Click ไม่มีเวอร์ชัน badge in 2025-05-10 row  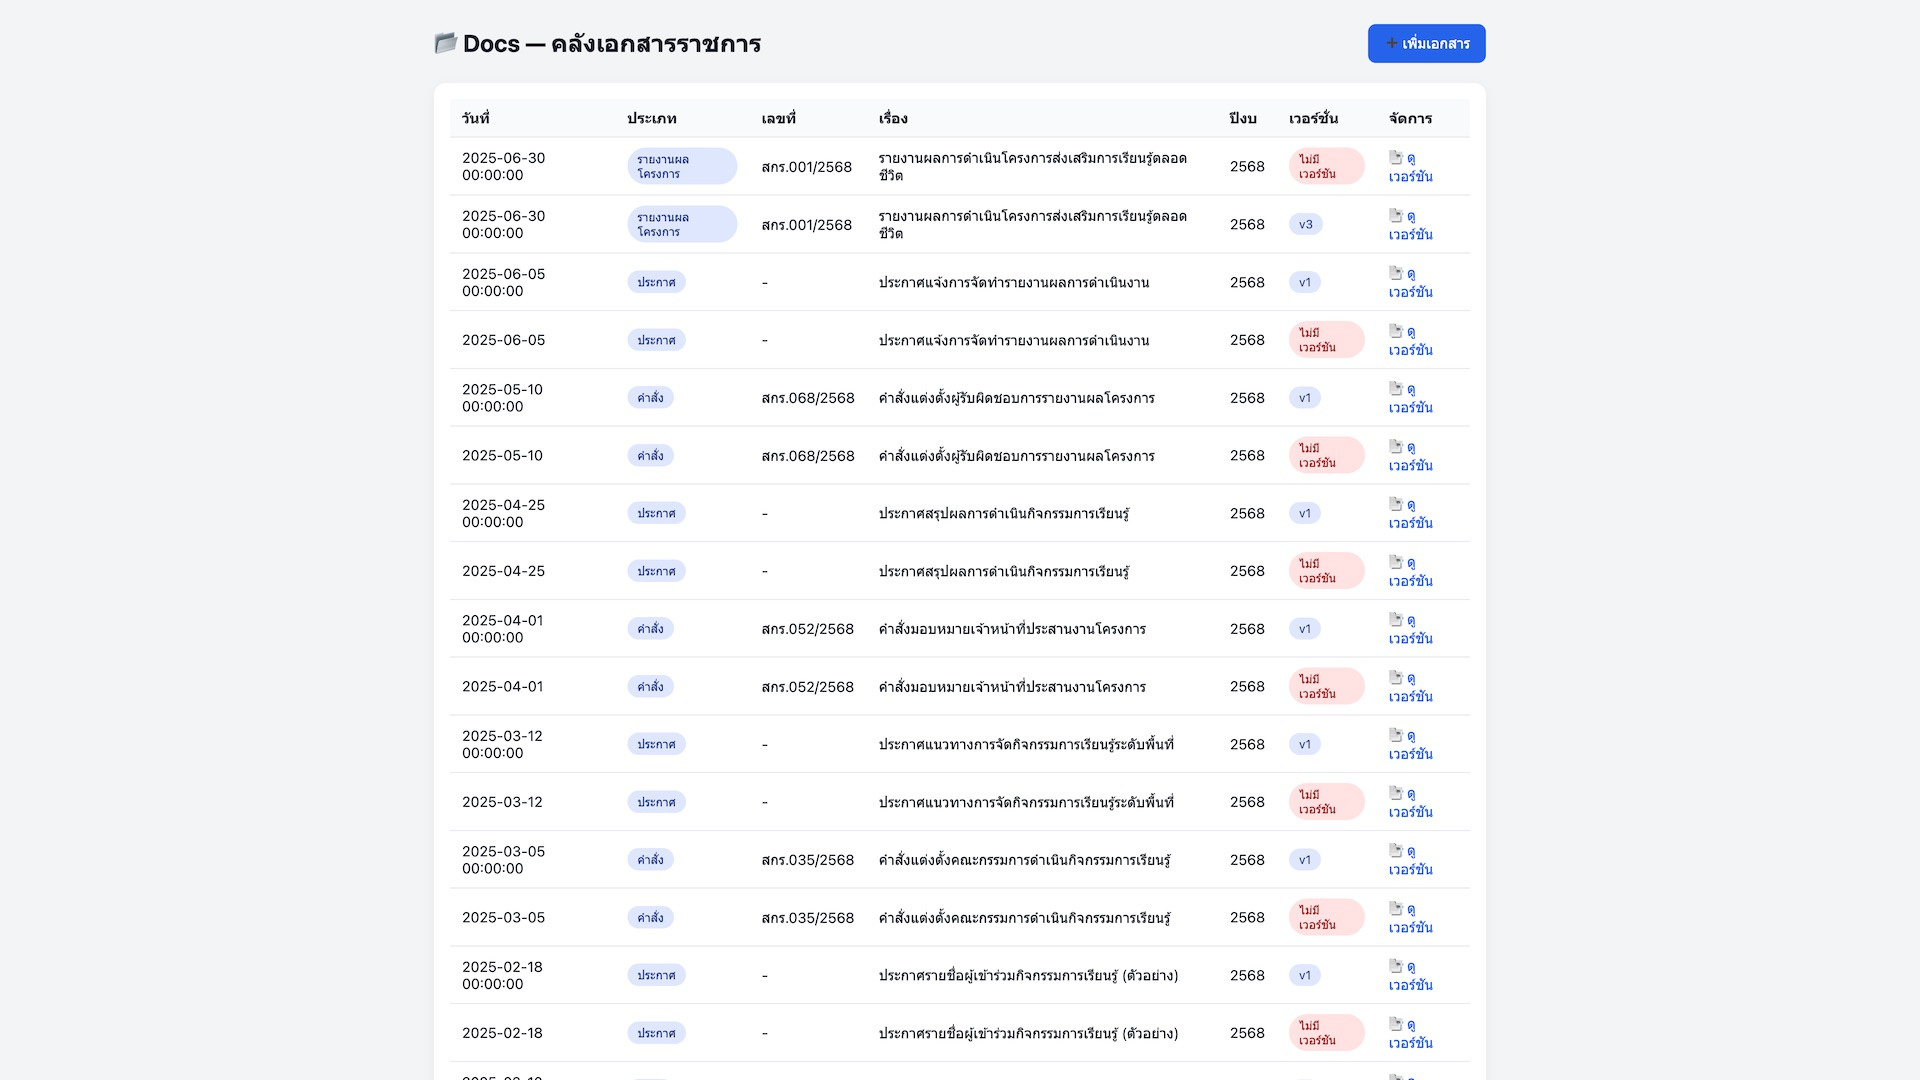tap(1326, 455)
